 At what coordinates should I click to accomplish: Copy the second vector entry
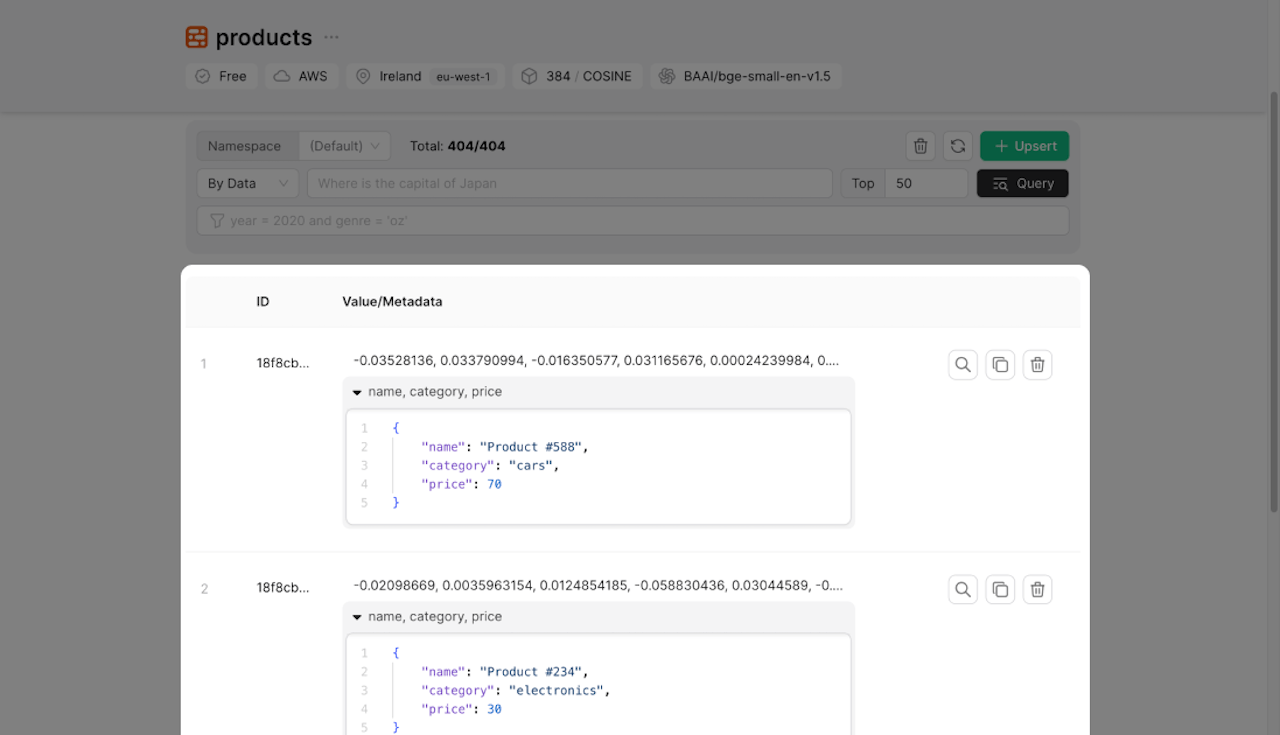pos(1000,590)
